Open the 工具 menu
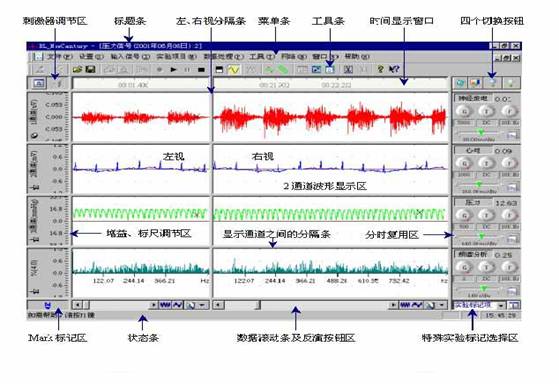Viewport: 559px width, 384px height. click(x=262, y=57)
